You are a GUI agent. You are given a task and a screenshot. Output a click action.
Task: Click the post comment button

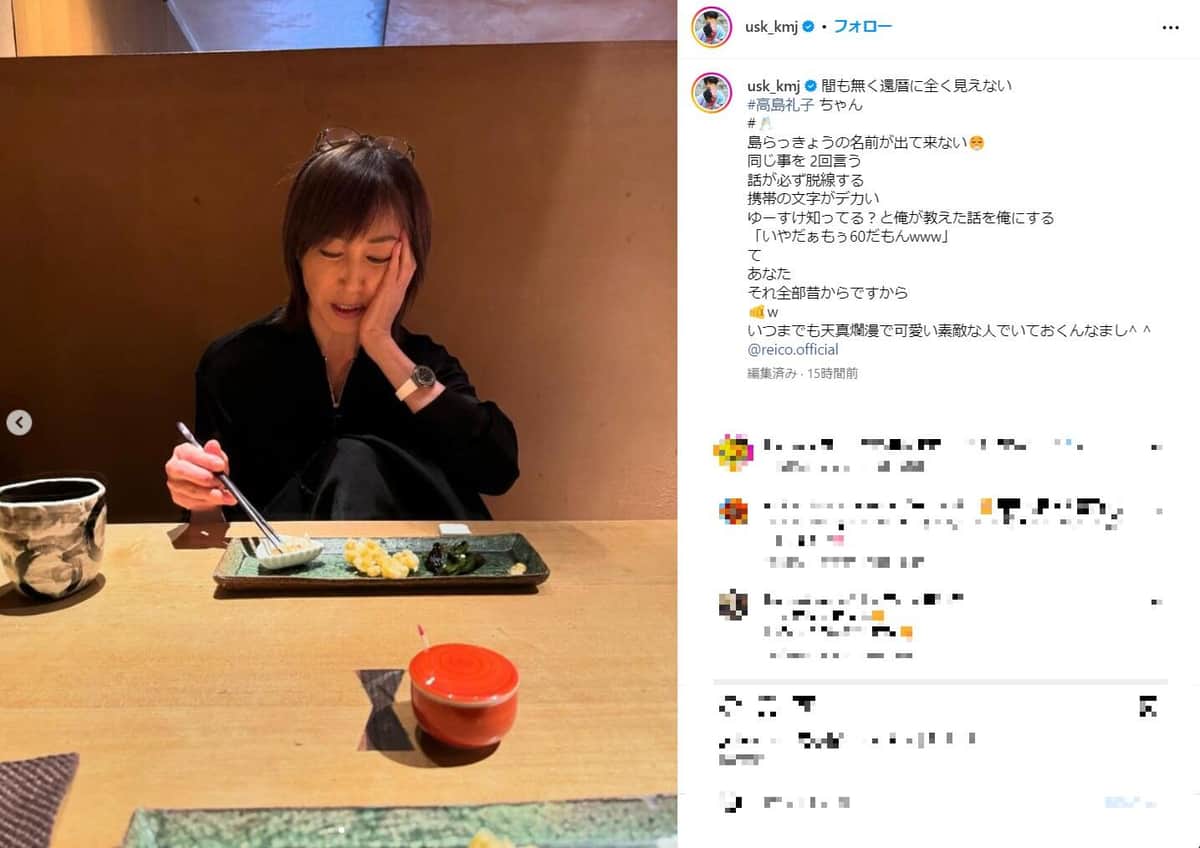click(x=1133, y=802)
